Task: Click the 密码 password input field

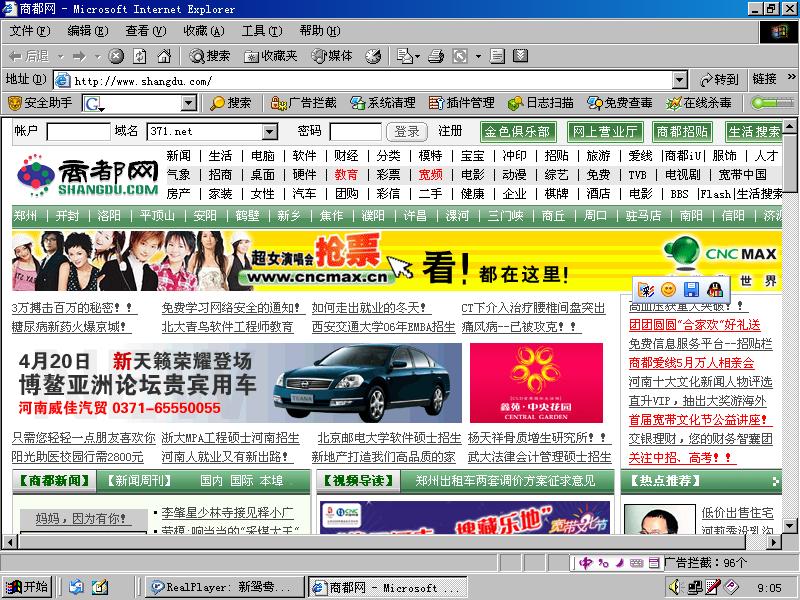Action: click(355, 131)
